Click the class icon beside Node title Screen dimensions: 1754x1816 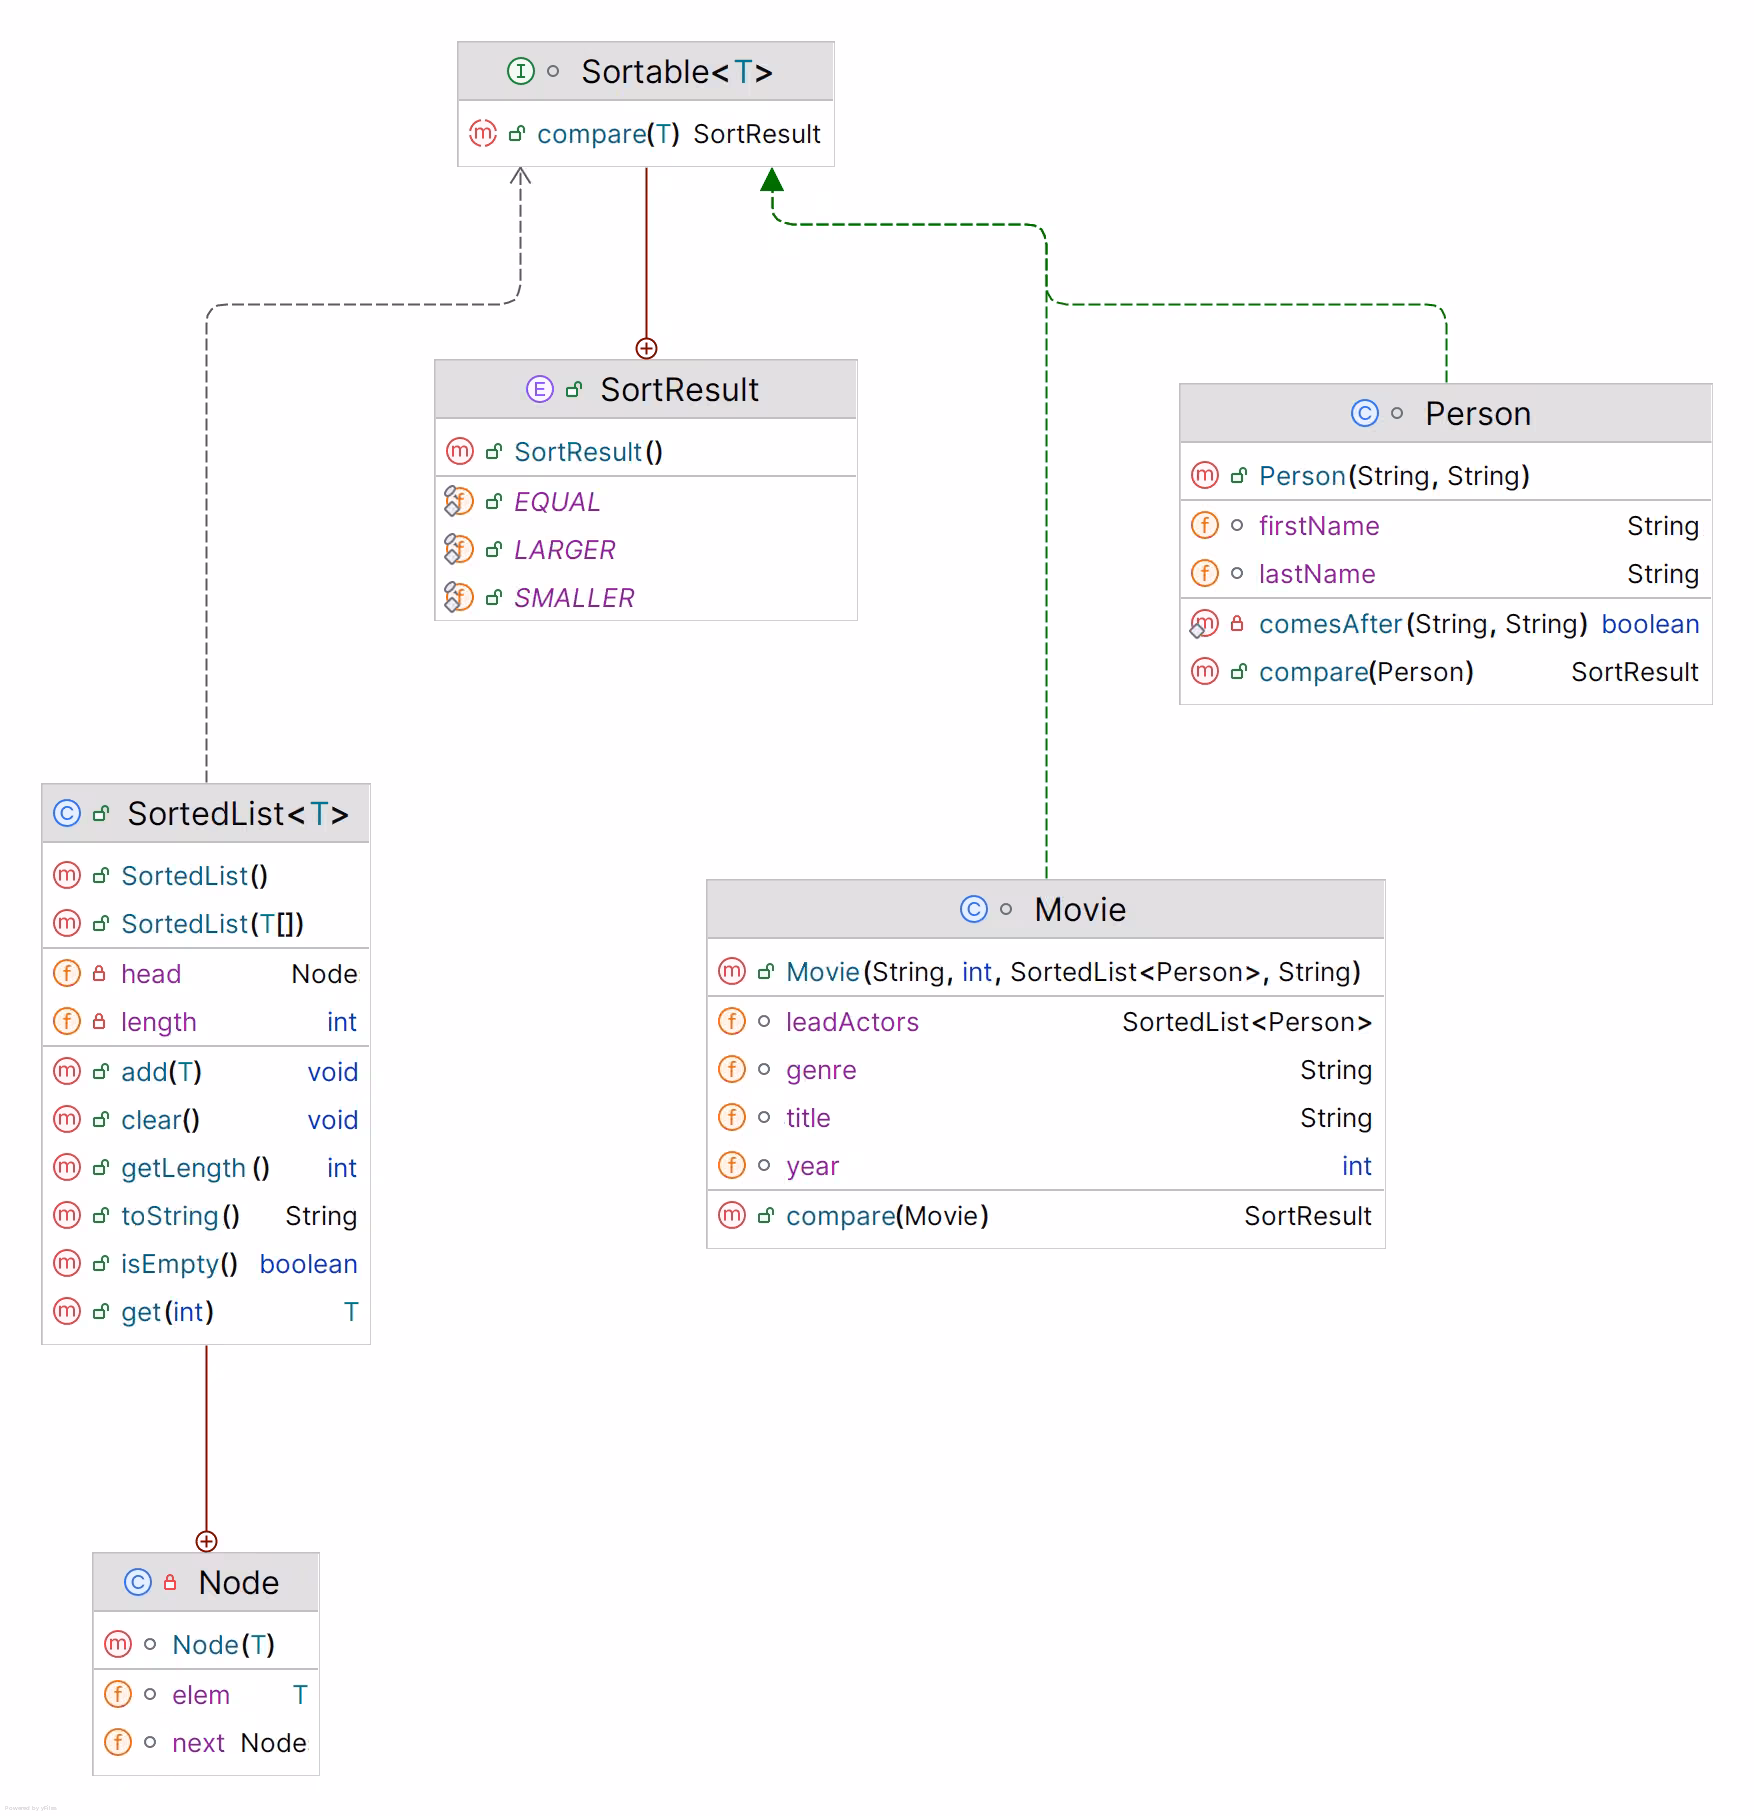(x=137, y=1582)
